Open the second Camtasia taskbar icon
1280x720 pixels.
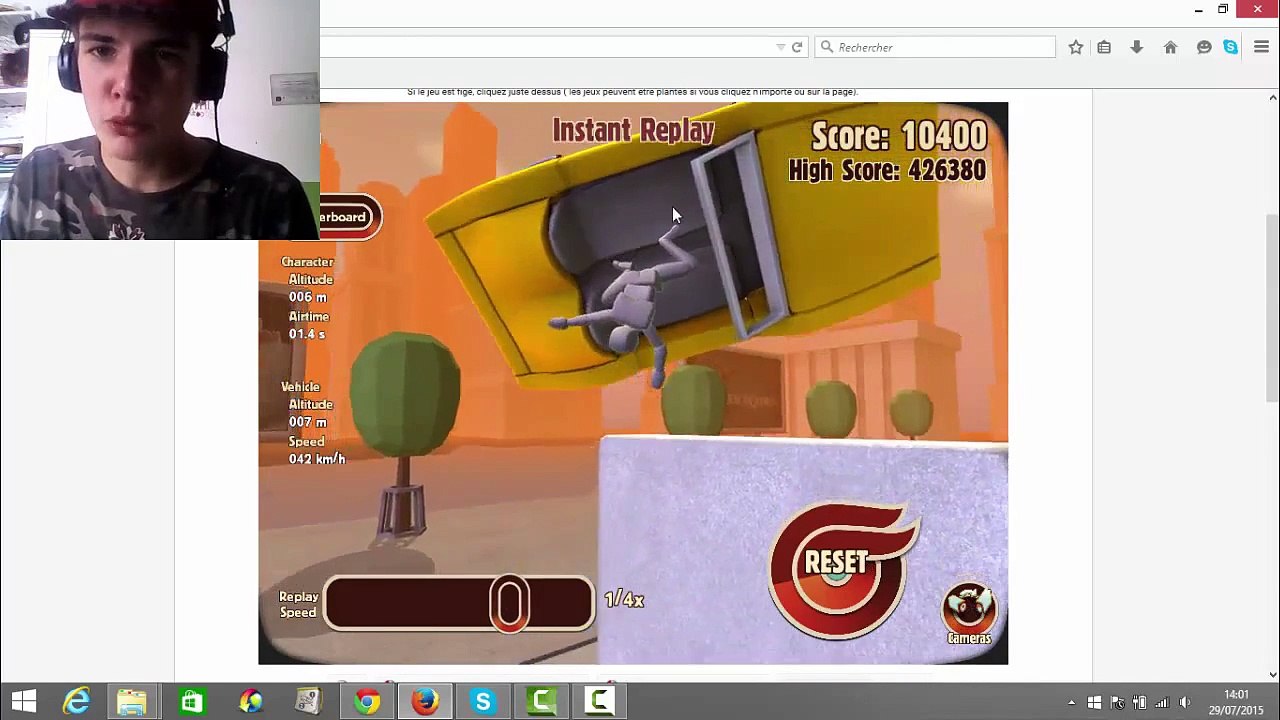[600, 702]
